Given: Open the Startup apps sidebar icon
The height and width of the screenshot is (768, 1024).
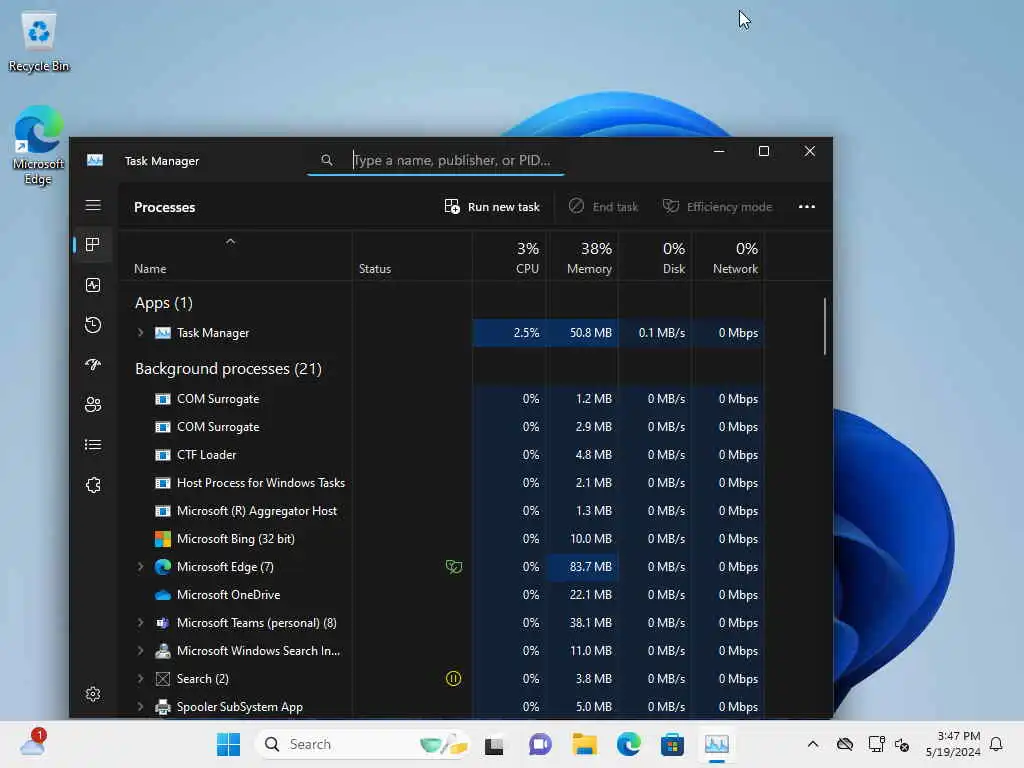Looking at the screenshot, I should tap(93, 364).
